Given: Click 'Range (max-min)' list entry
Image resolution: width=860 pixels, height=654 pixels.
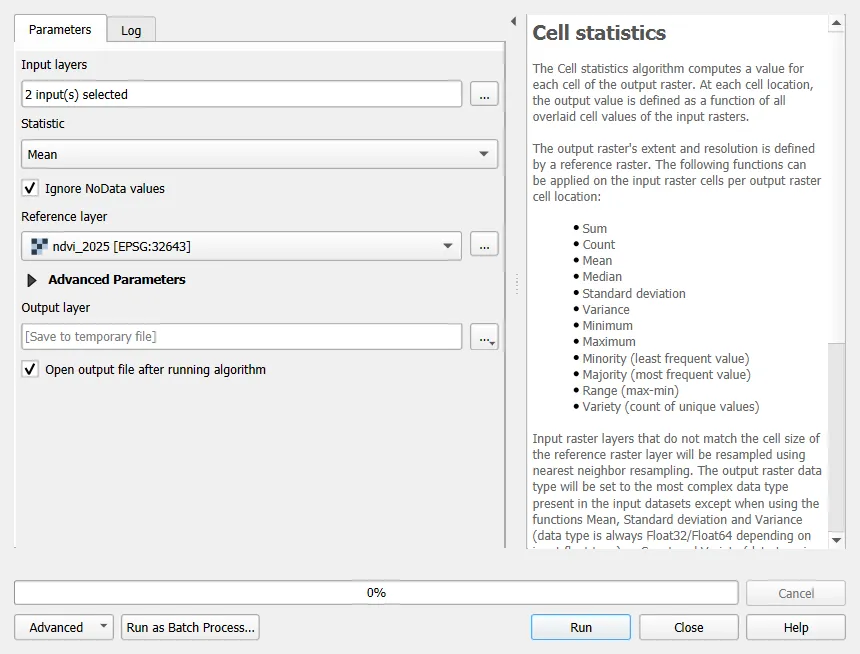Looking at the screenshot, I should point(631,391).
